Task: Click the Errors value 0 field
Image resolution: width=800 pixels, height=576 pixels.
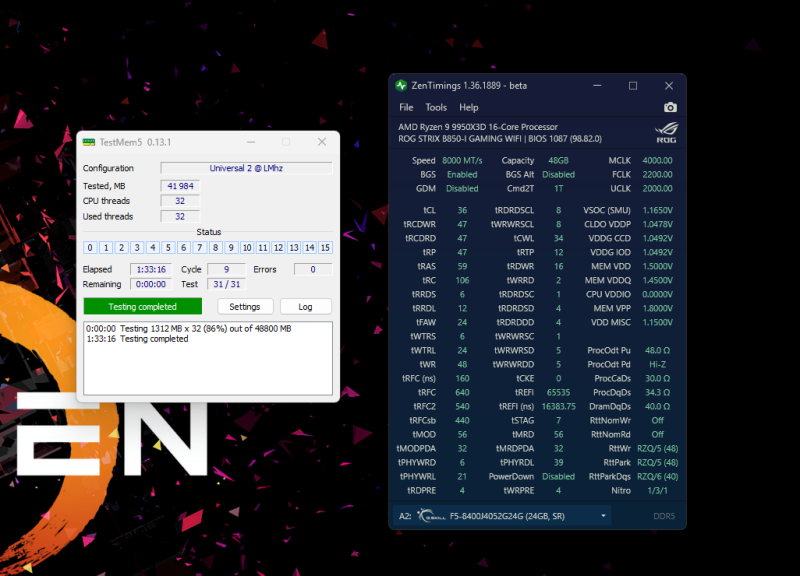Action: pos(313,269)
